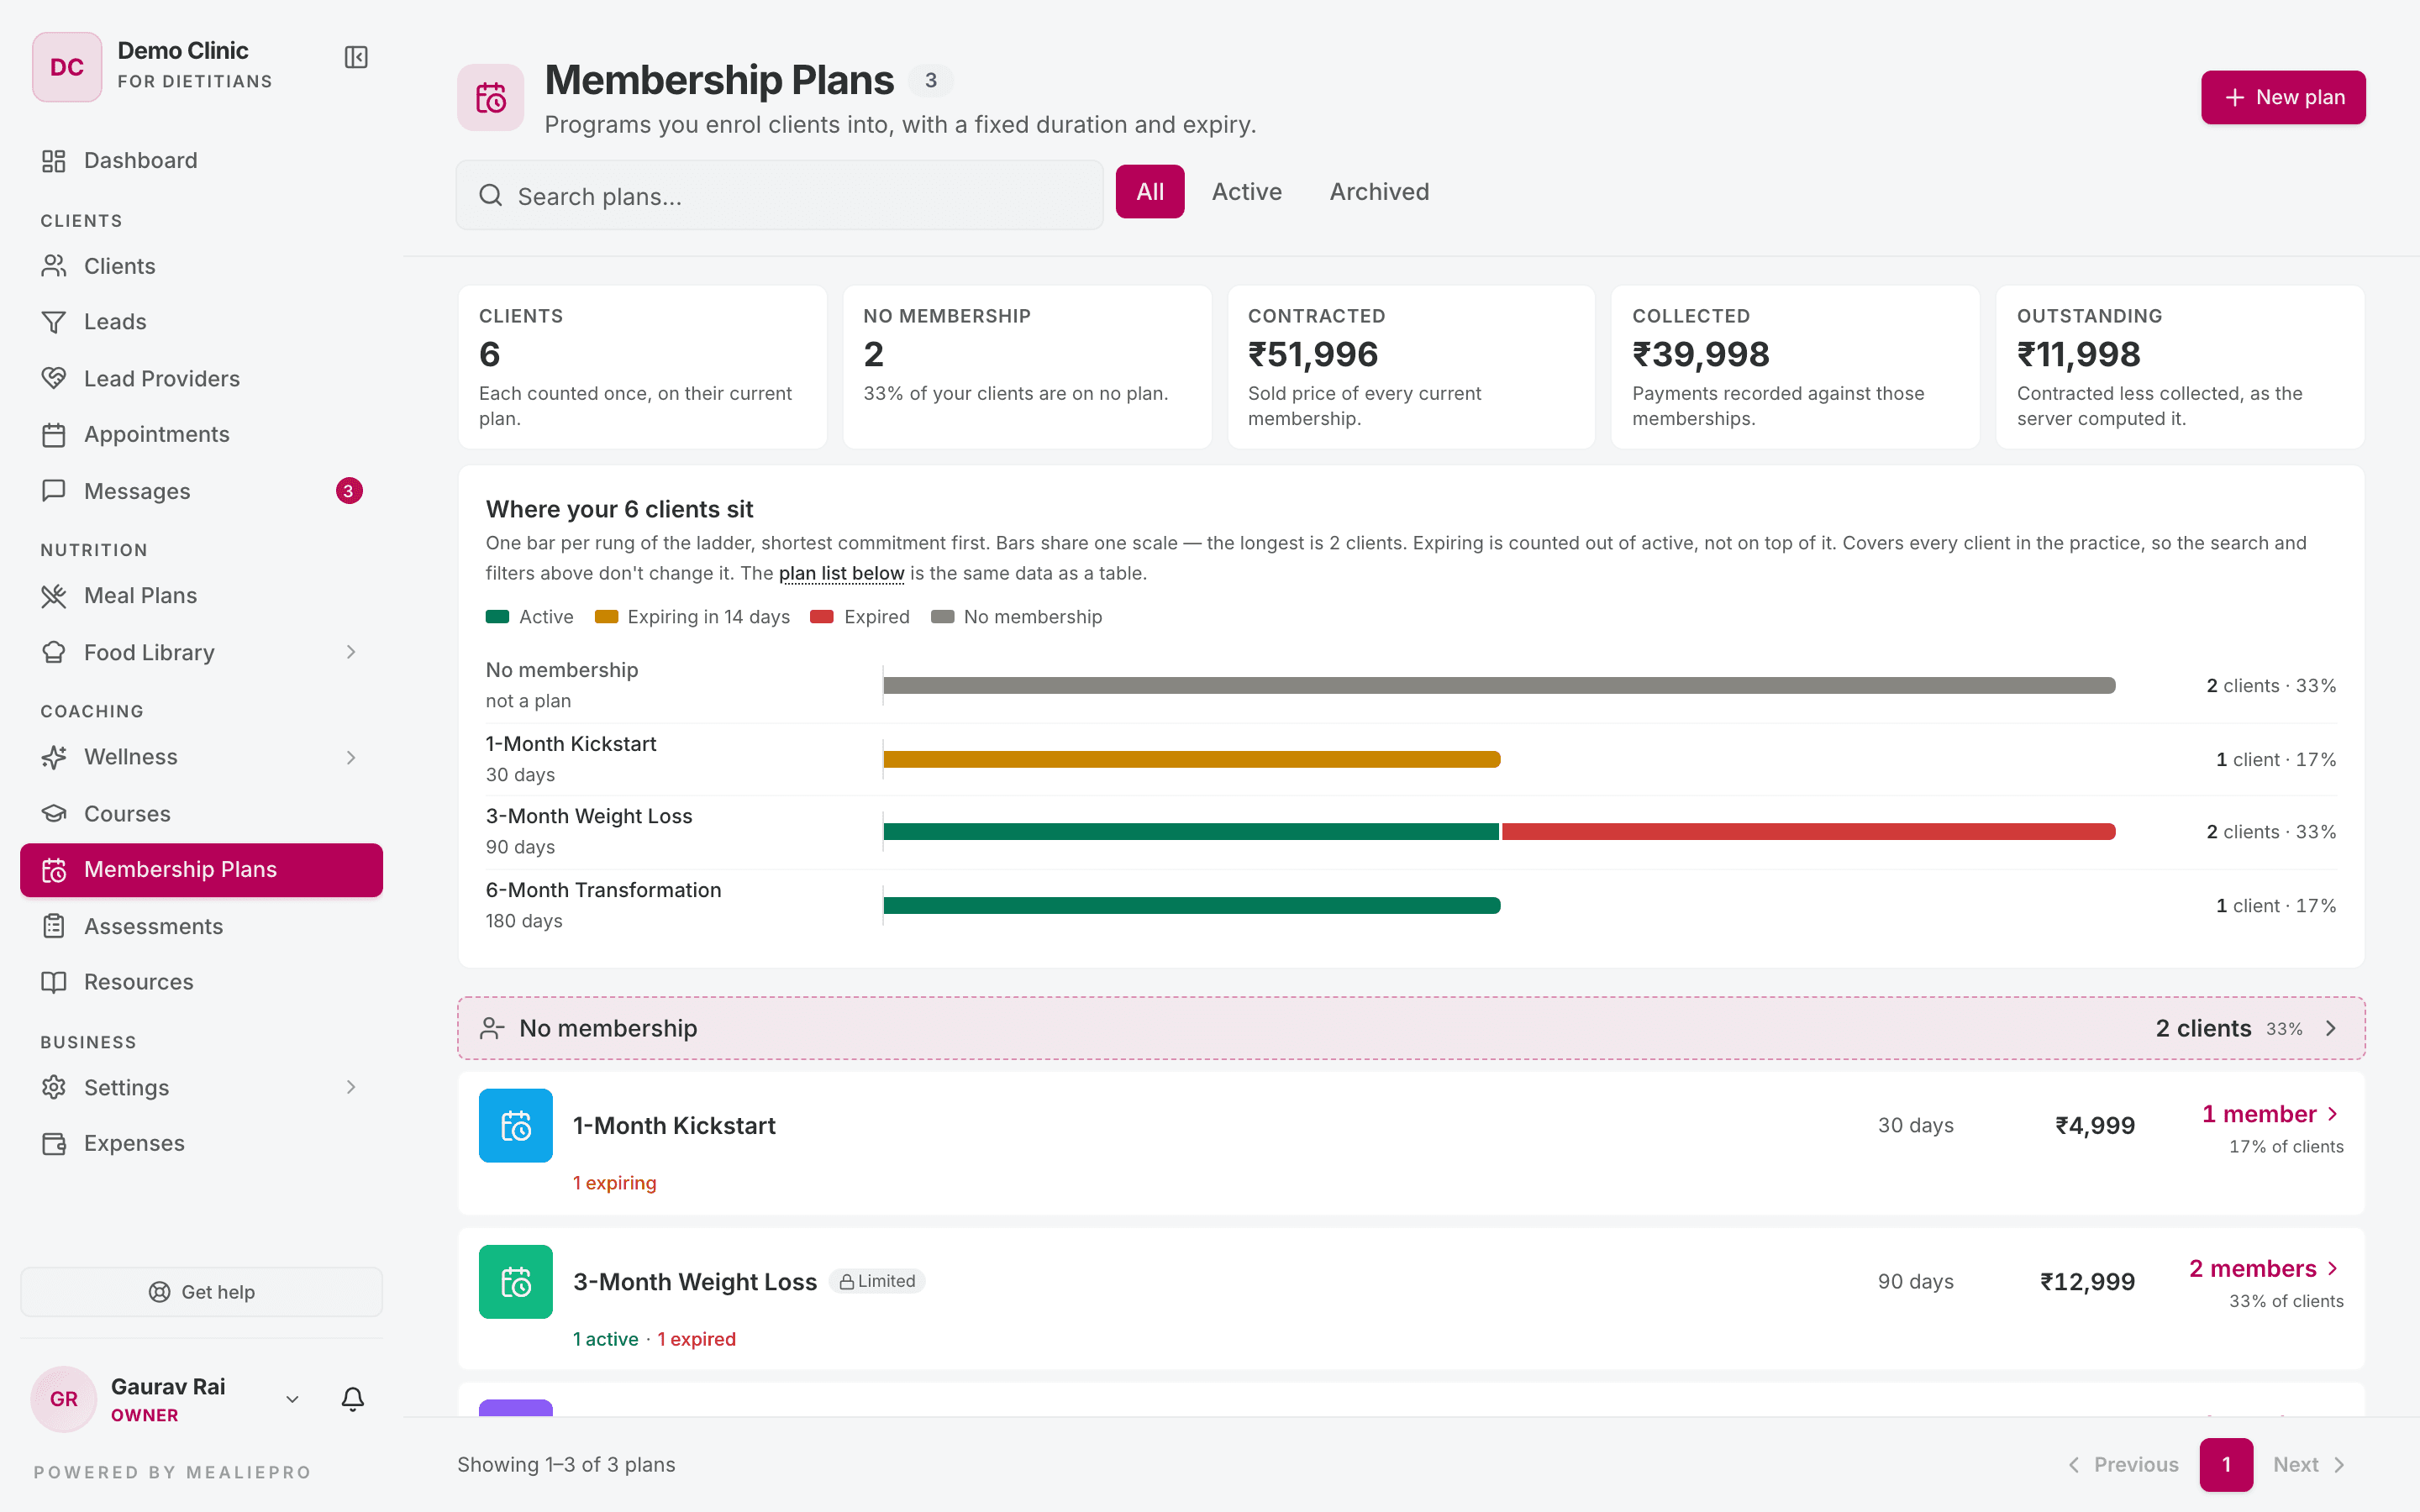The image size is (2420, 1512).
Task: Click the 3-Month Weight Loss green plan icon
Action: point(516,1281)
